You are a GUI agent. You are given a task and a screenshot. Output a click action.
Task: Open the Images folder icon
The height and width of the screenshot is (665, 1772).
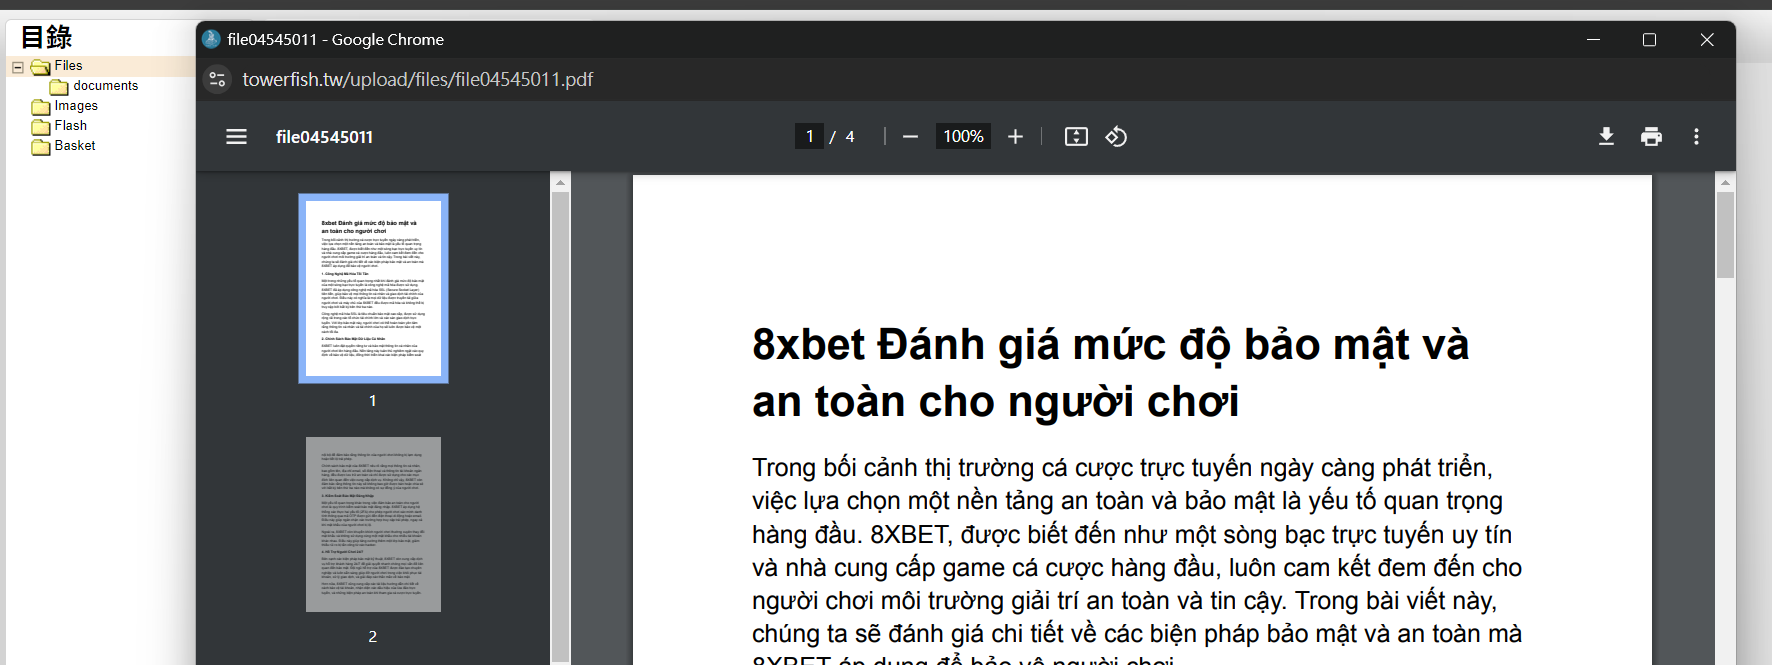(41, 107)
